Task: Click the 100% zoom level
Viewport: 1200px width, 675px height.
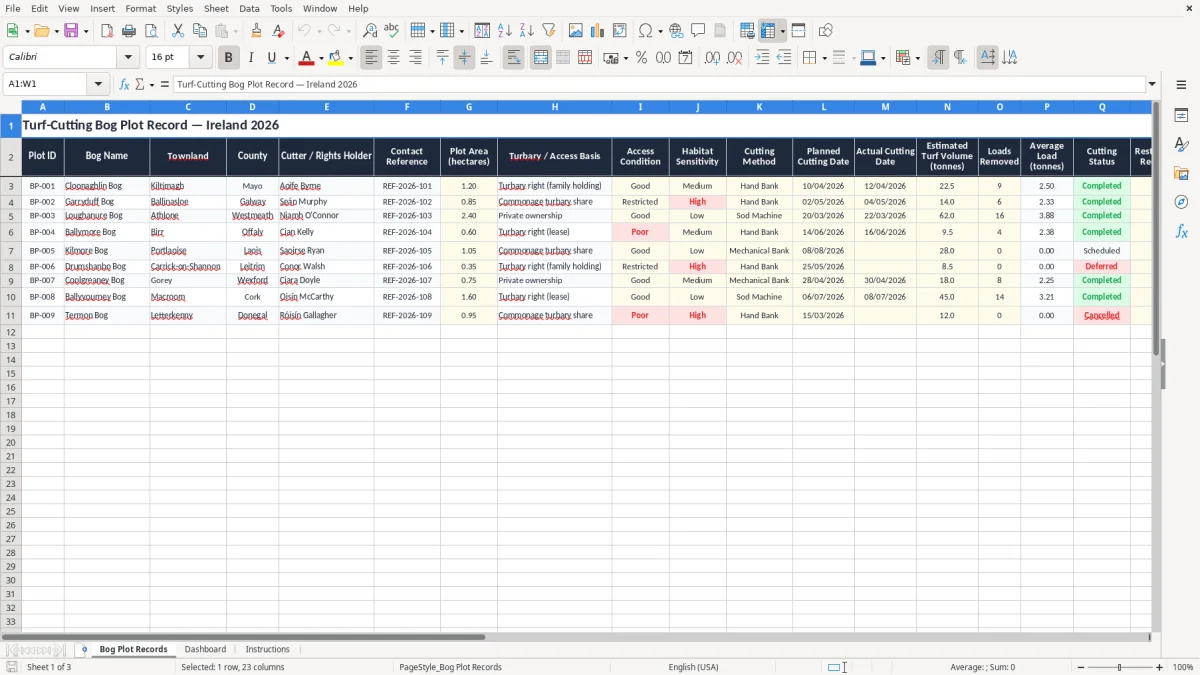Action: (1182, 667)
